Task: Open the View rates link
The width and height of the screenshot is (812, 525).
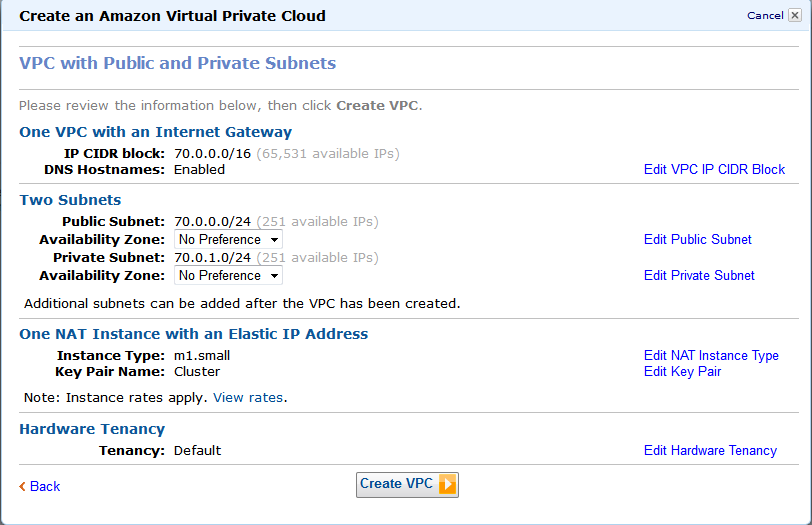Action: (248, 398)
